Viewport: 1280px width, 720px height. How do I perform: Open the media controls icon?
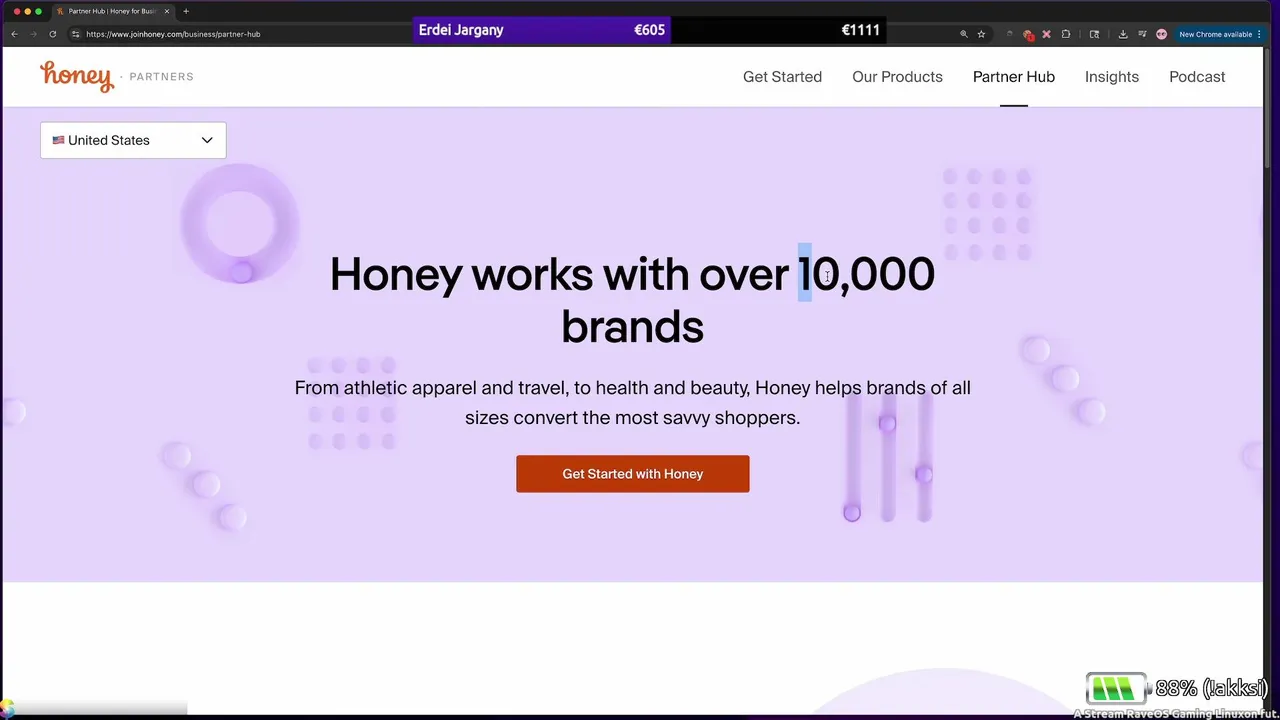(1142, 34)
